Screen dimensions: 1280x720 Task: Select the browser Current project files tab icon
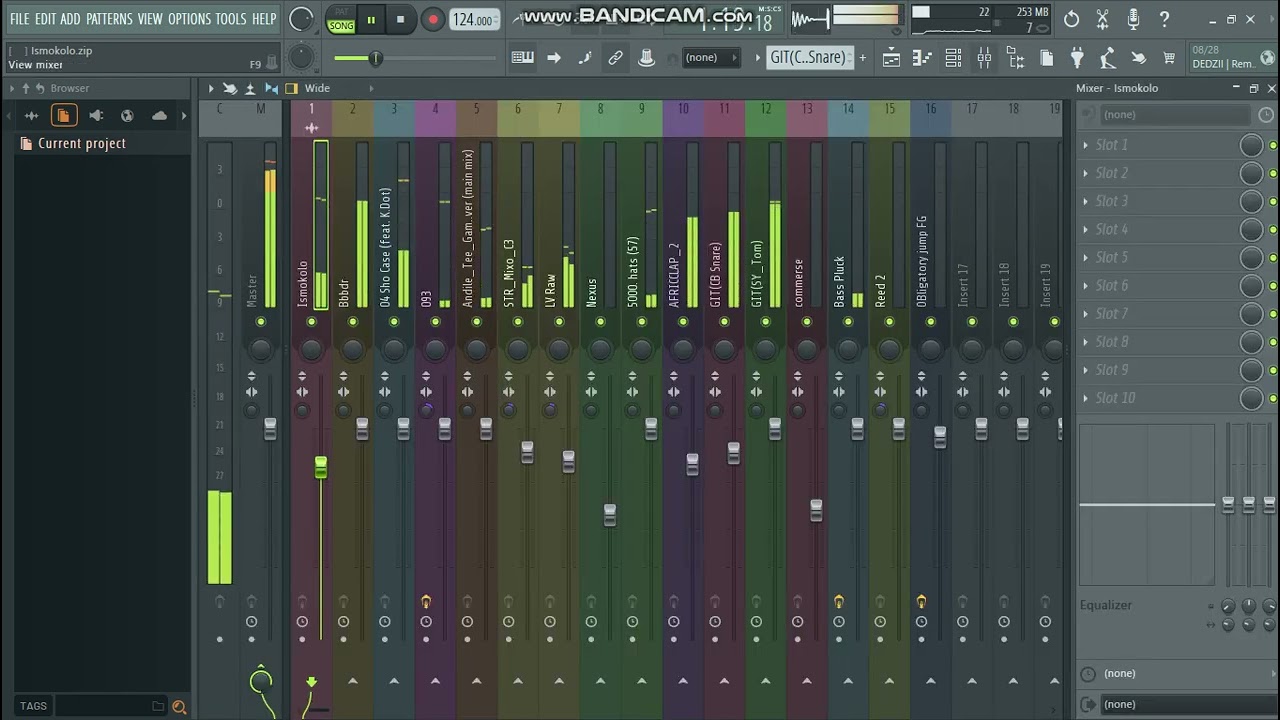63,116
